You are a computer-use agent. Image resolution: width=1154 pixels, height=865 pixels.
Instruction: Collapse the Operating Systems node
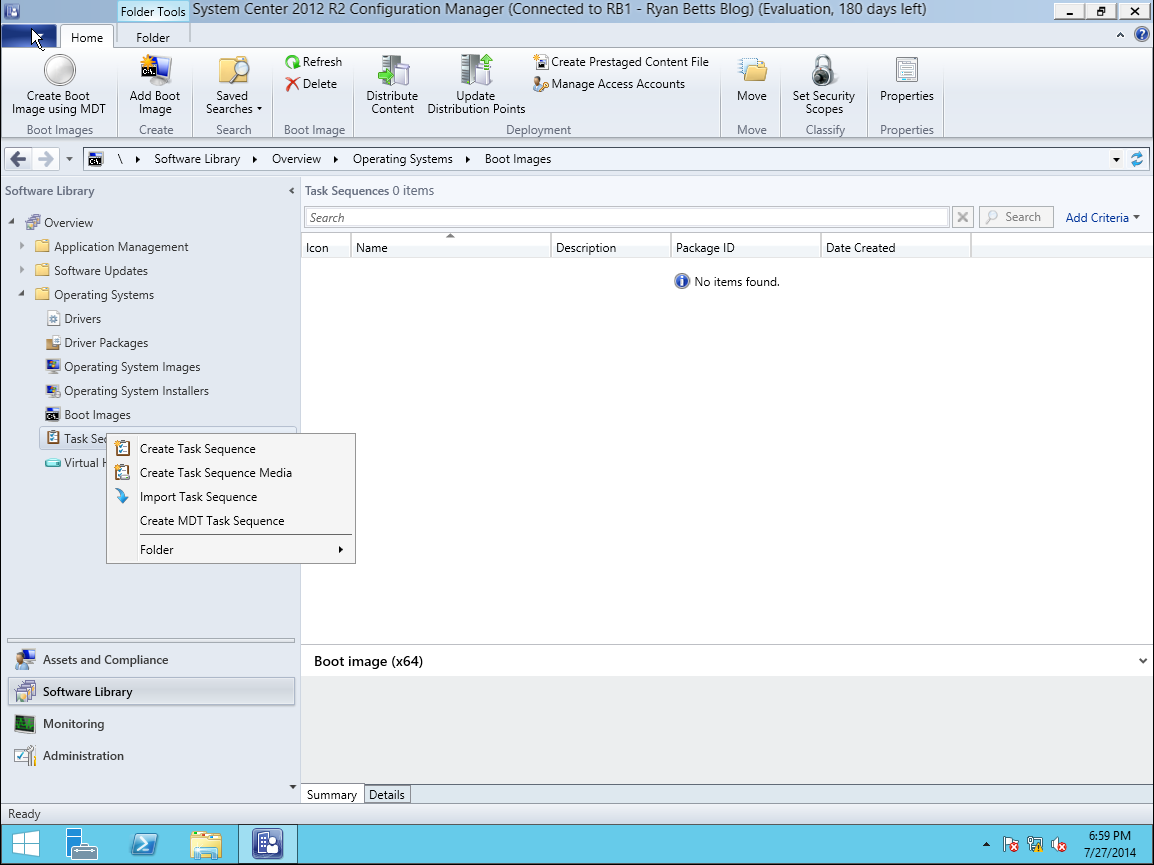point(21,294)
